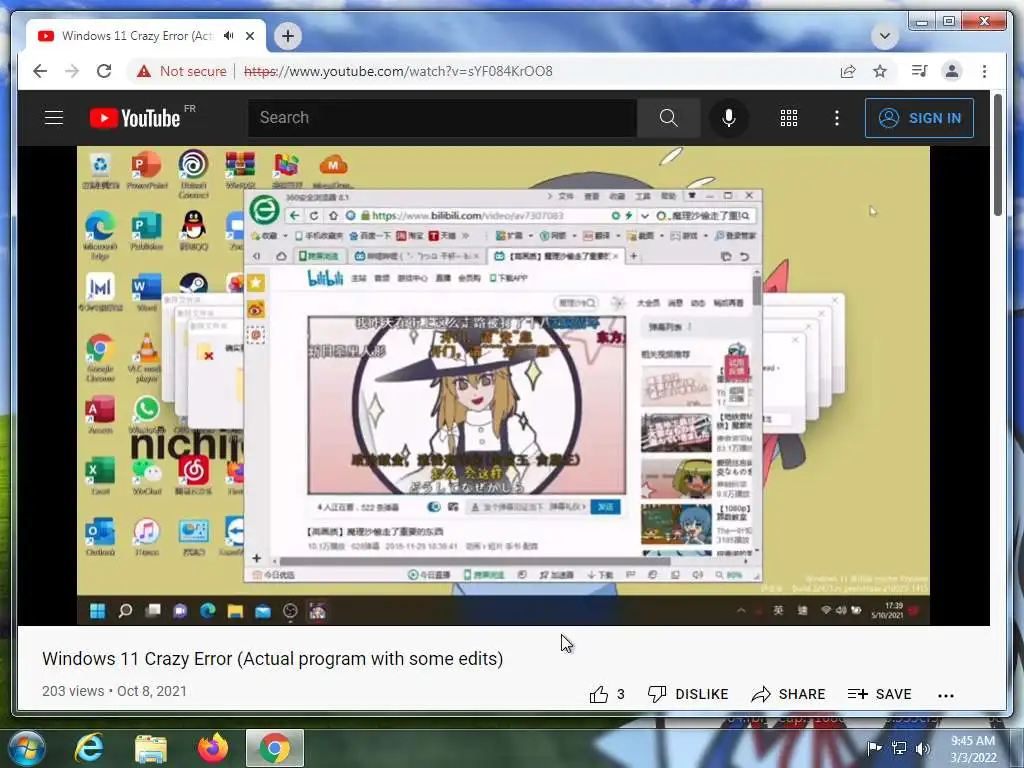Click the '203 views • Oct 8, 2021' text
This screenshot has height=768, width=1024.
pos(114,691)
